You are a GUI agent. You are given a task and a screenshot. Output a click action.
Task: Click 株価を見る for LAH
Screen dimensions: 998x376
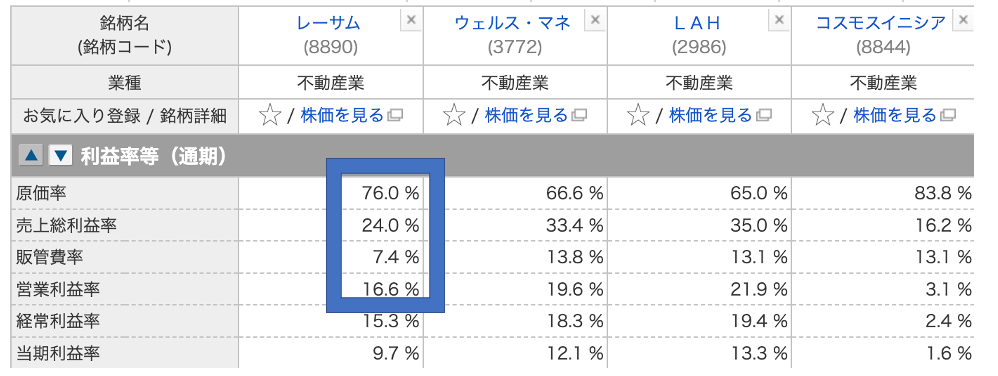[711, 116]
